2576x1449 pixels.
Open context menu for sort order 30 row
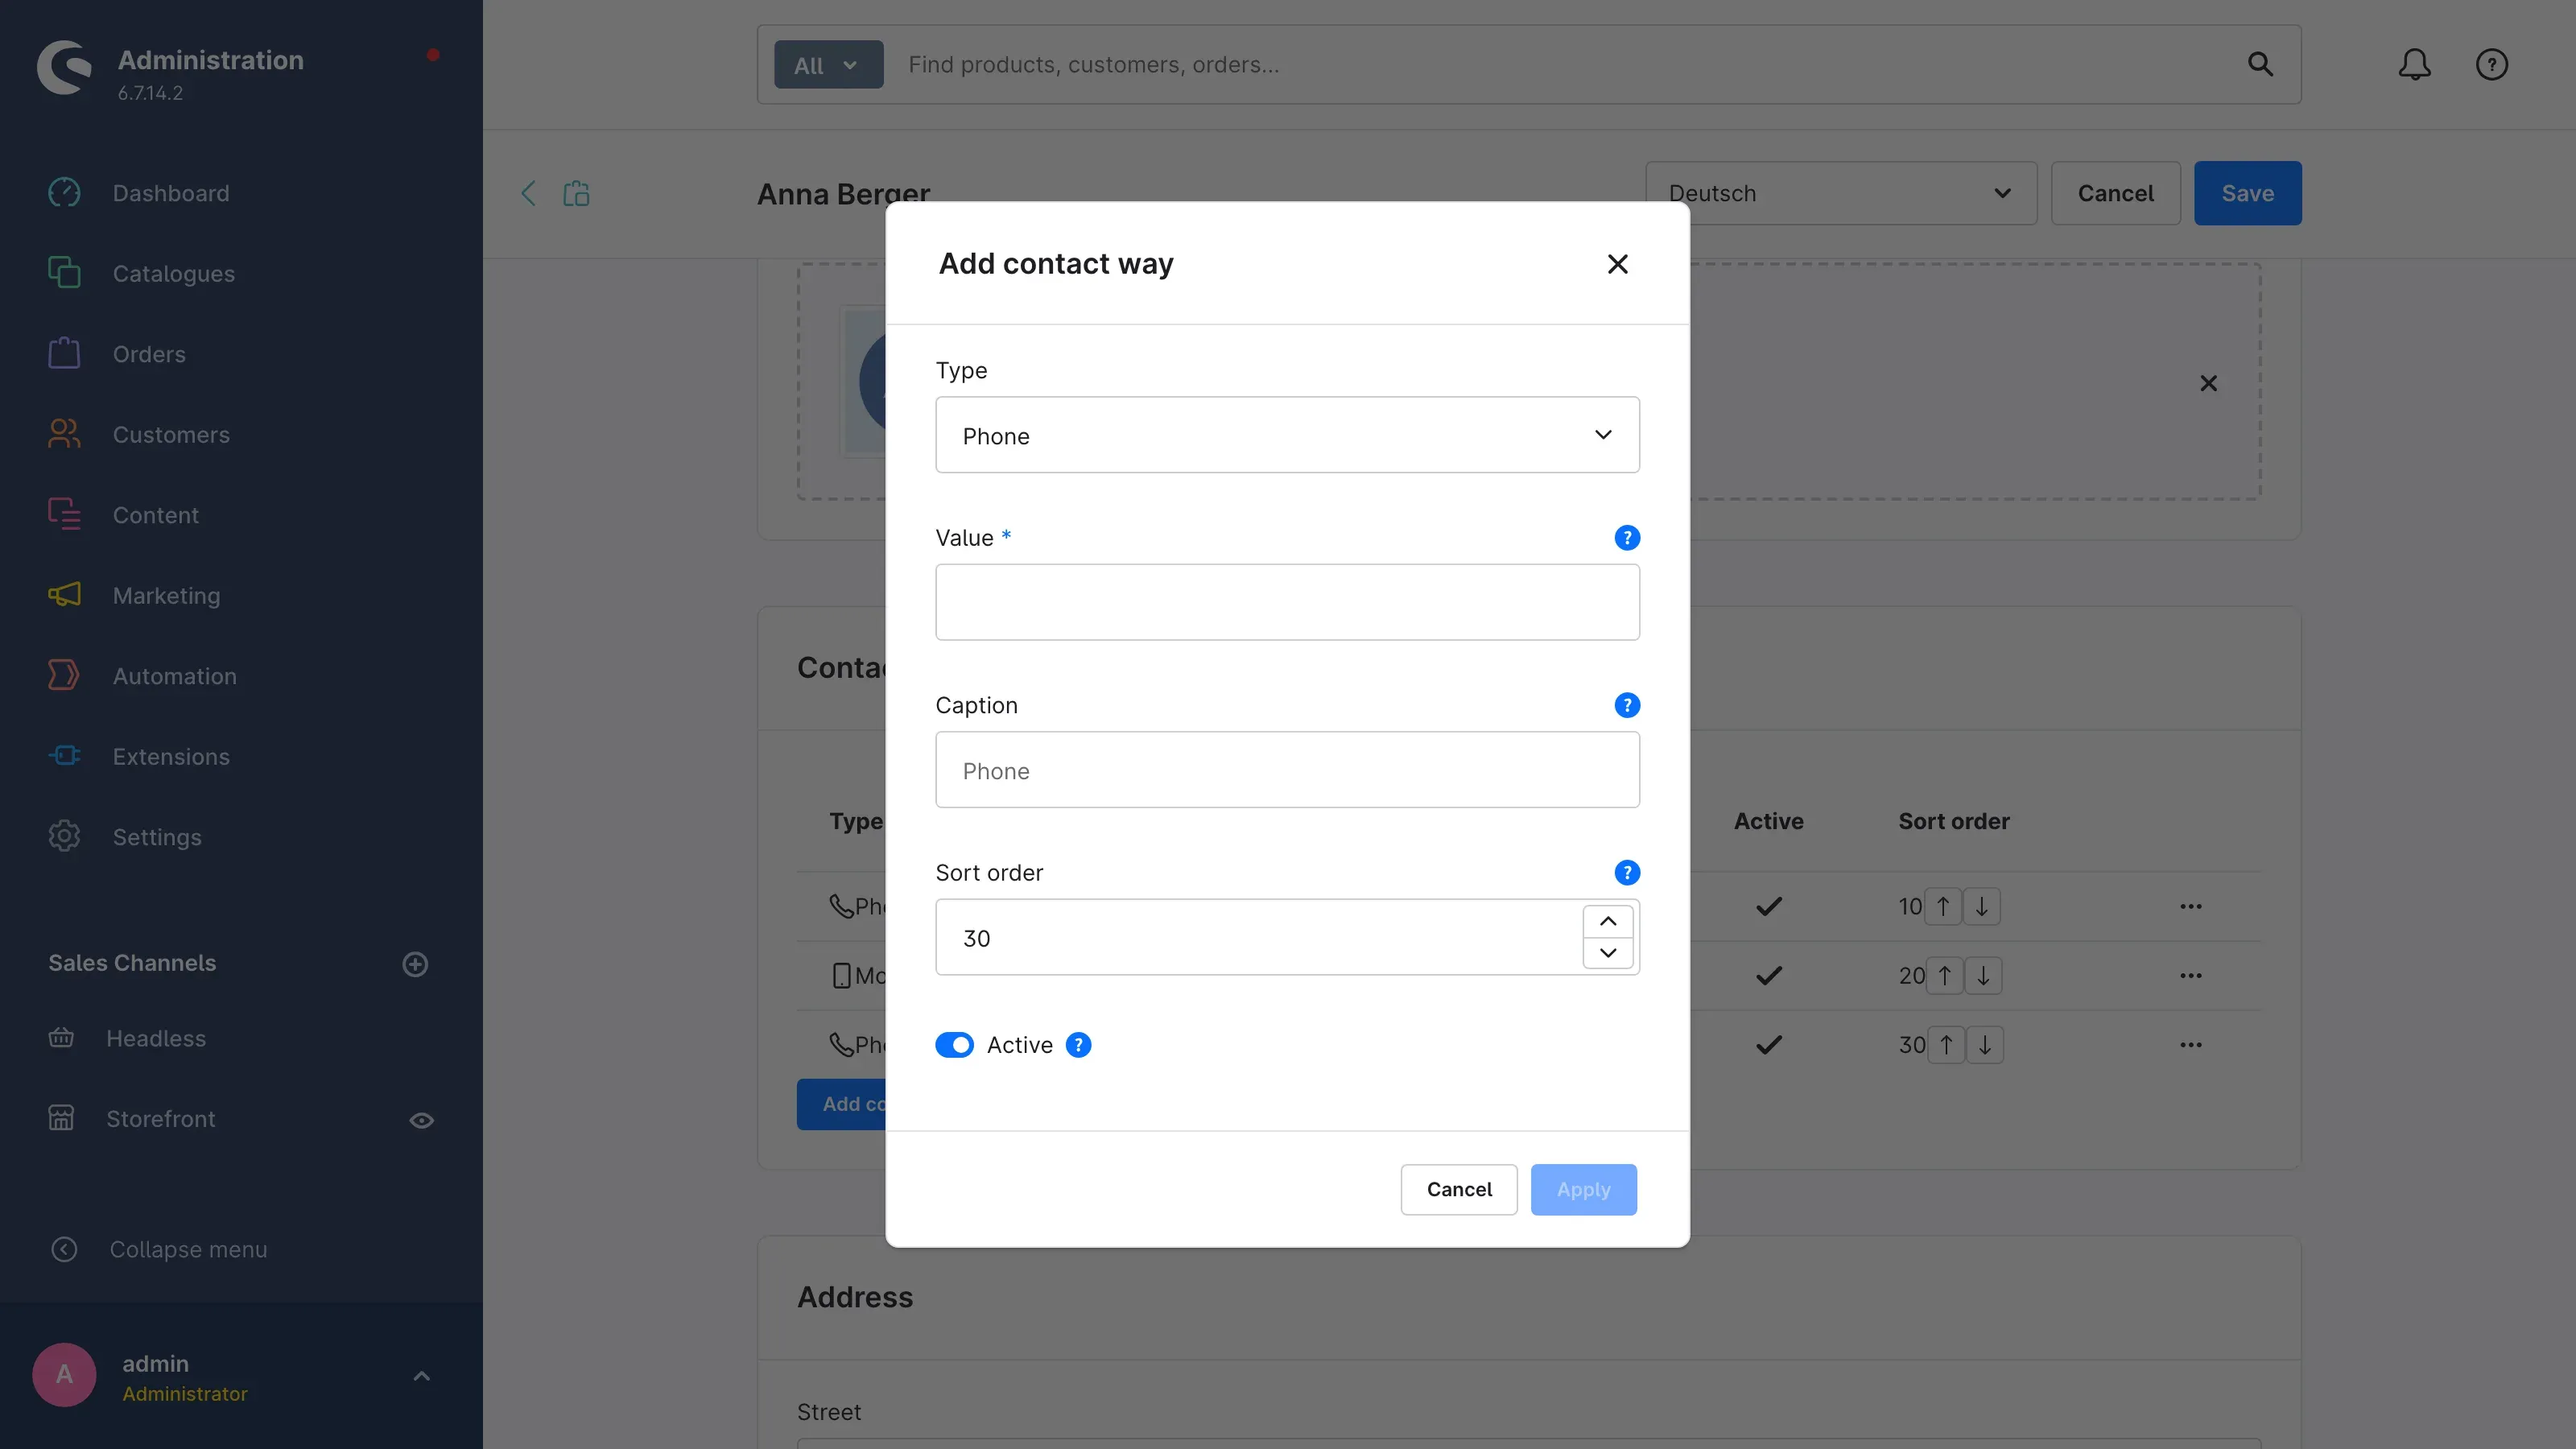2190,1045
